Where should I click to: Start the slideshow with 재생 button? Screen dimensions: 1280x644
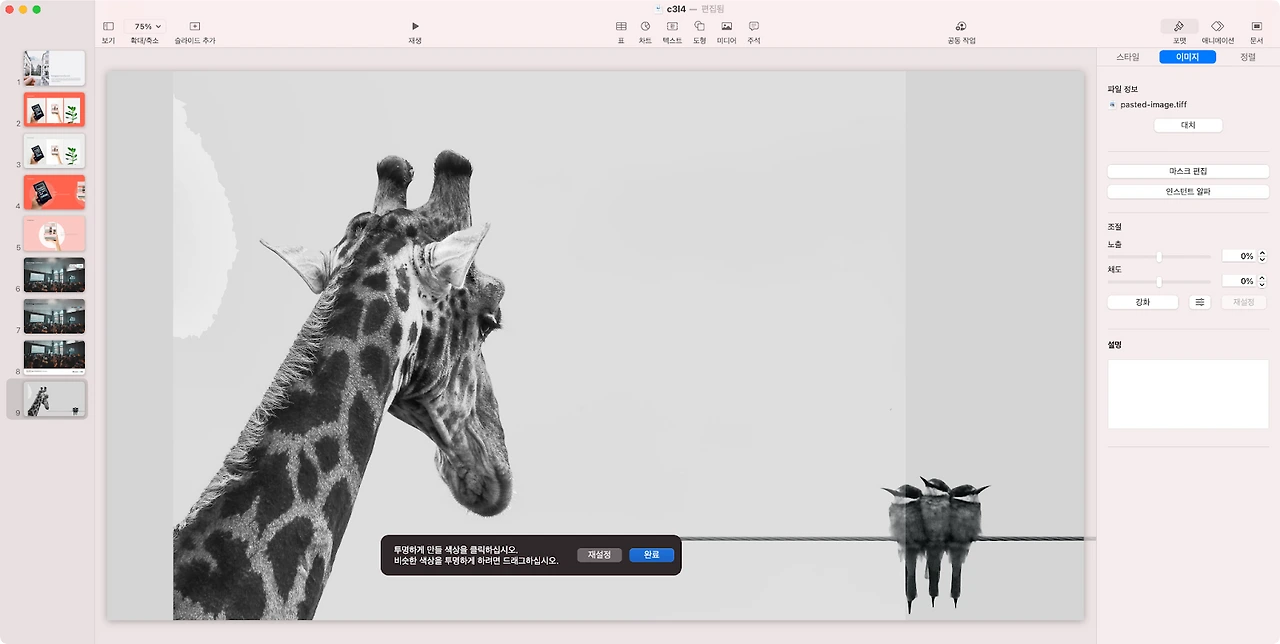(415, 26)
